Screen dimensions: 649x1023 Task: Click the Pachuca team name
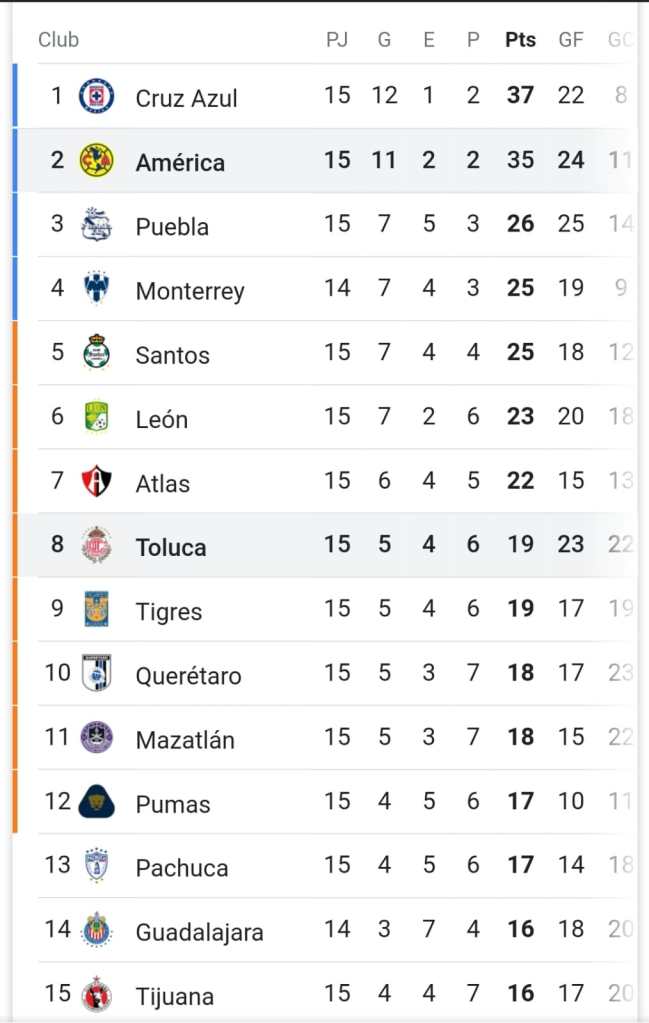point(182,868)
